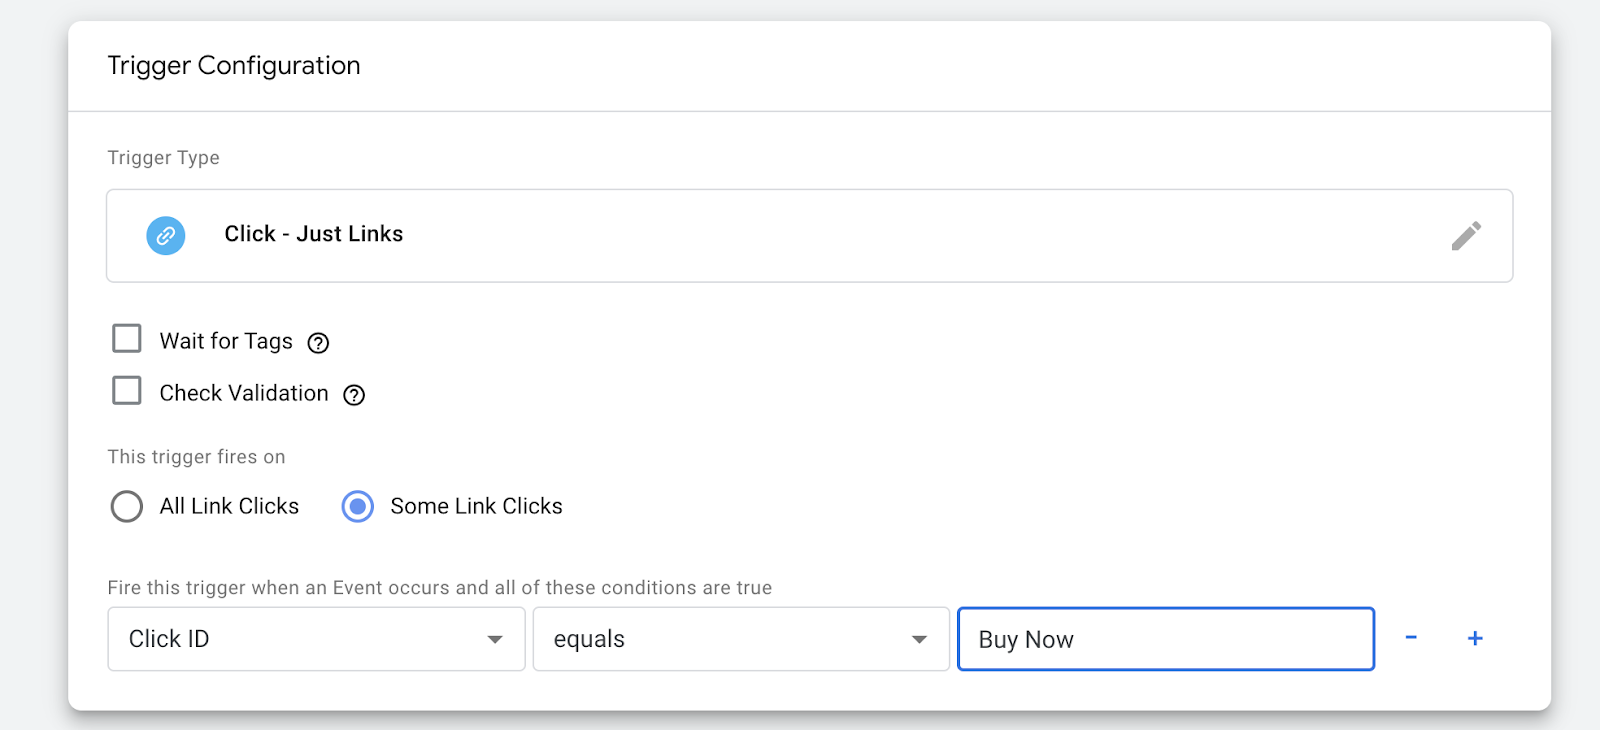Click the arrow on the Click ID dropdown
Viewport: 1600px width, 730px height.
tap(495, 640)
